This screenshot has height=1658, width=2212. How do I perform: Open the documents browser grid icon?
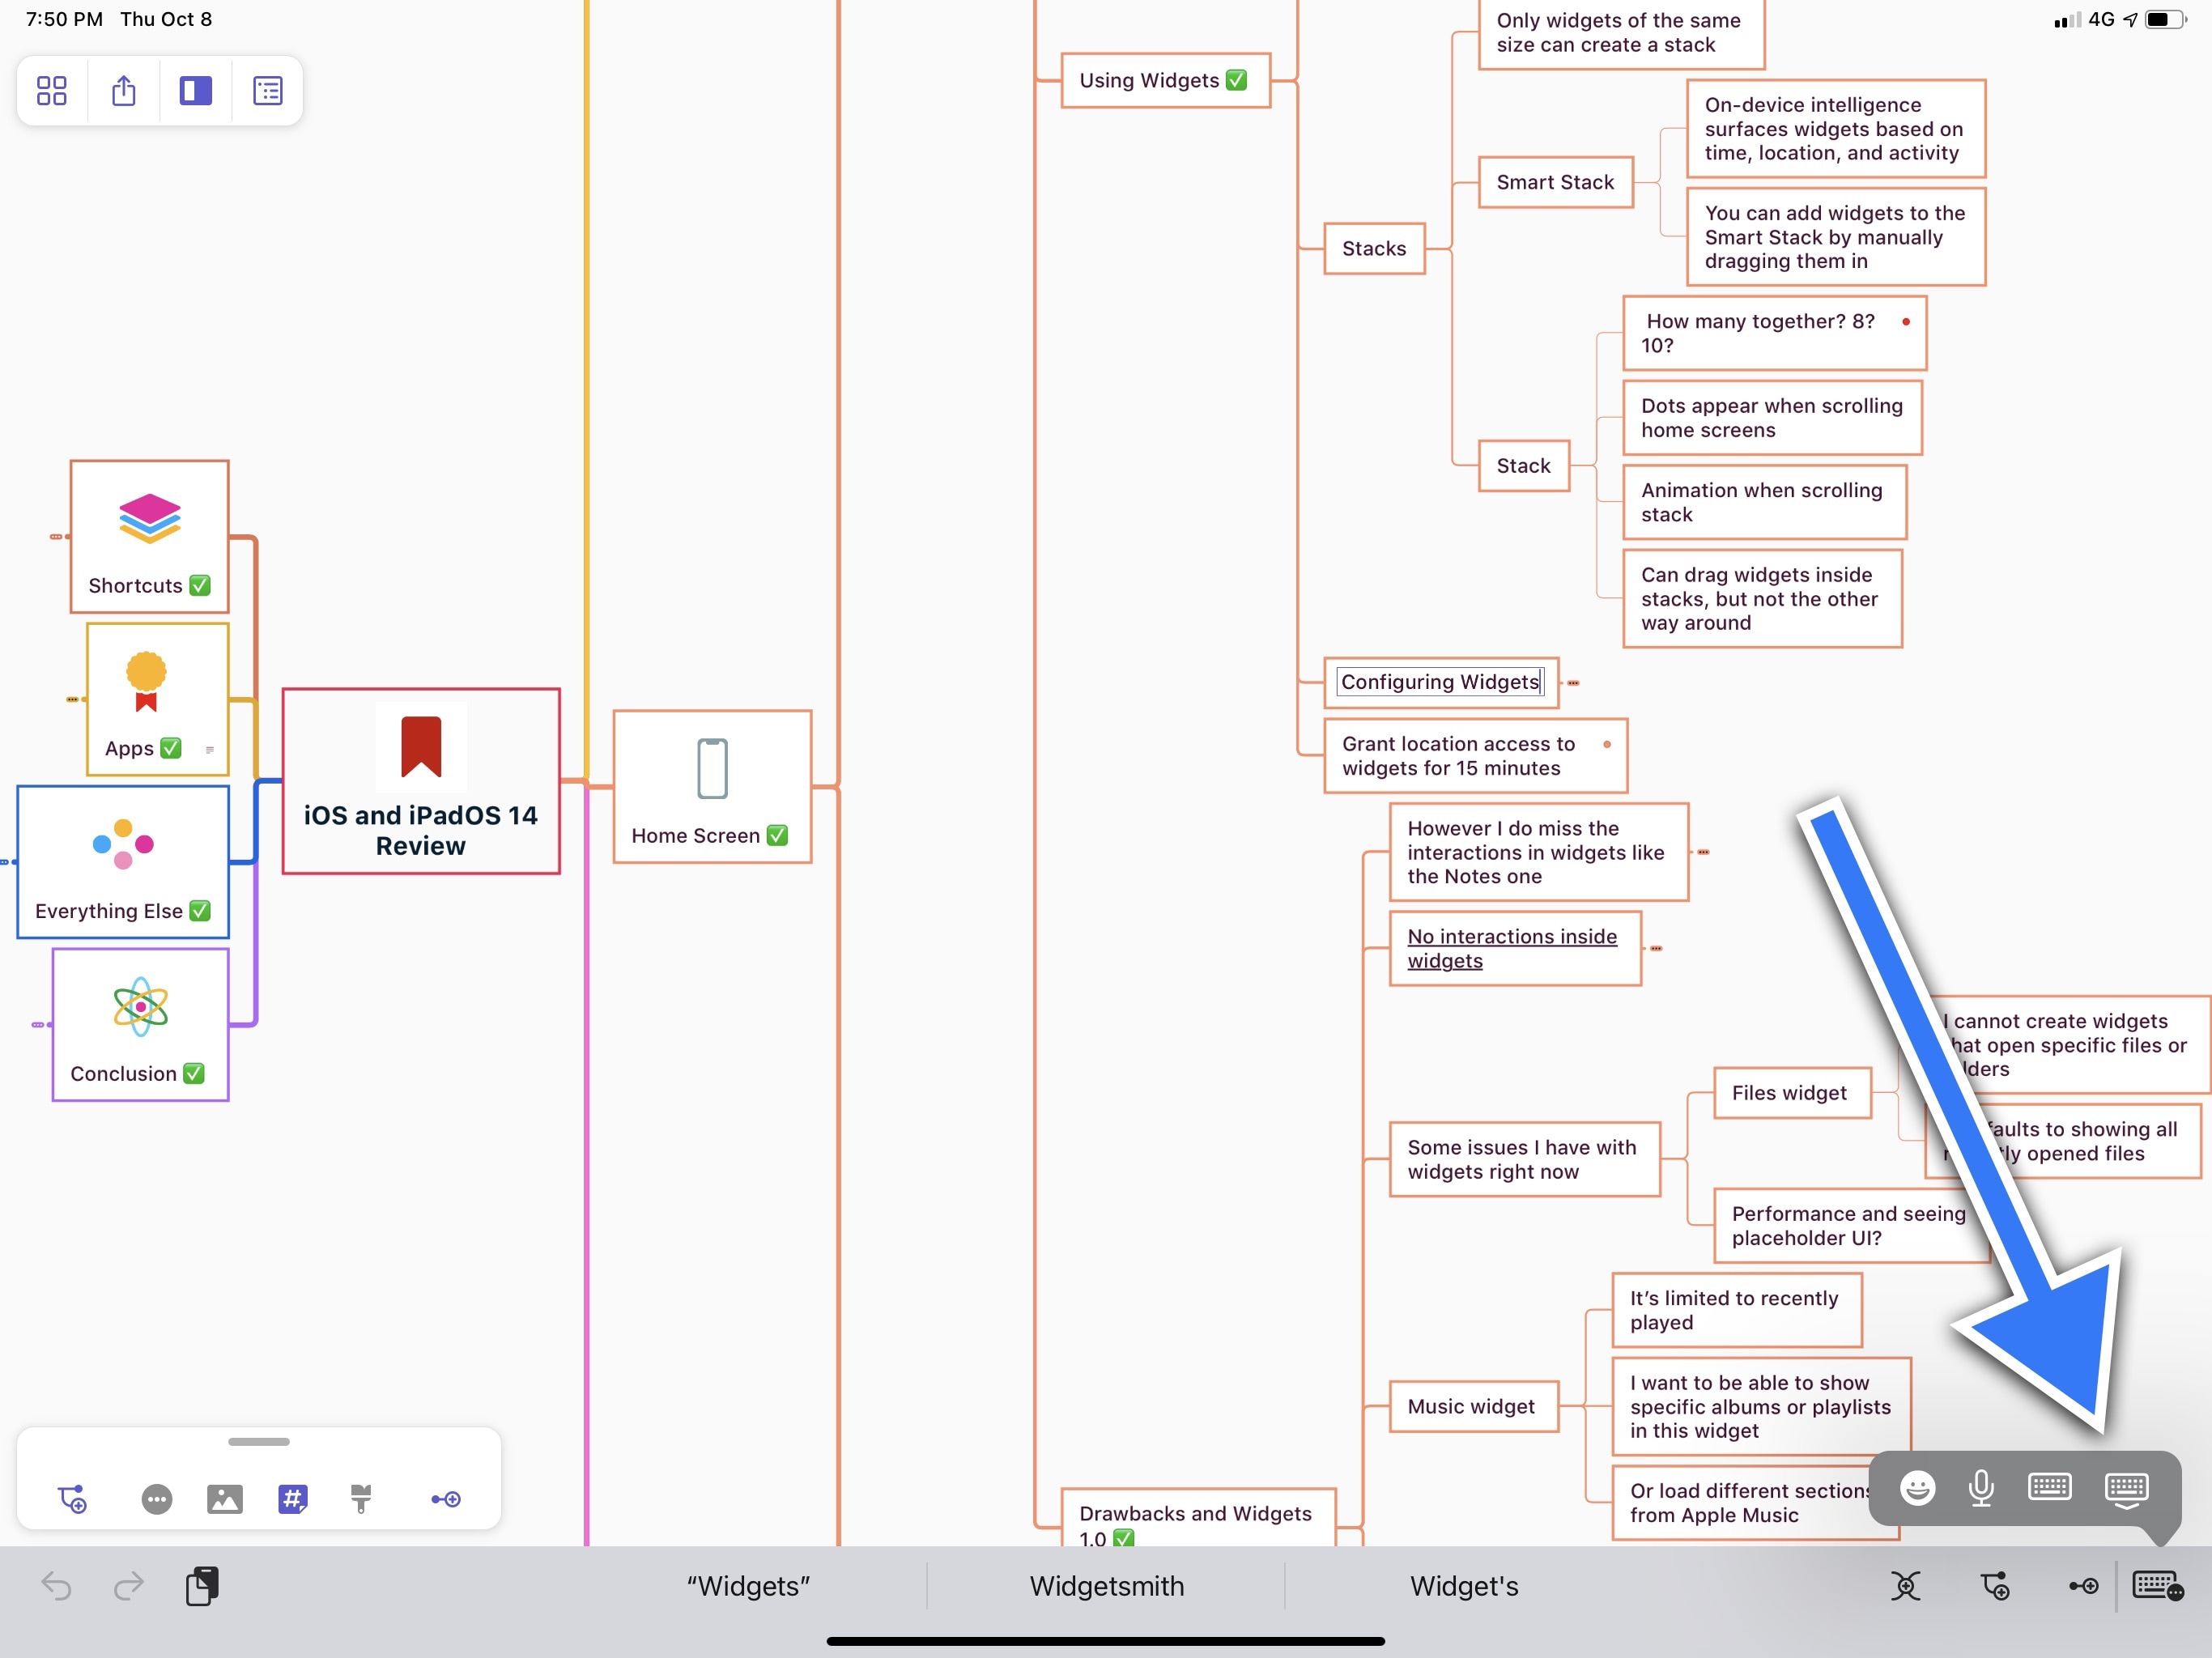click(x=52, y=91)
